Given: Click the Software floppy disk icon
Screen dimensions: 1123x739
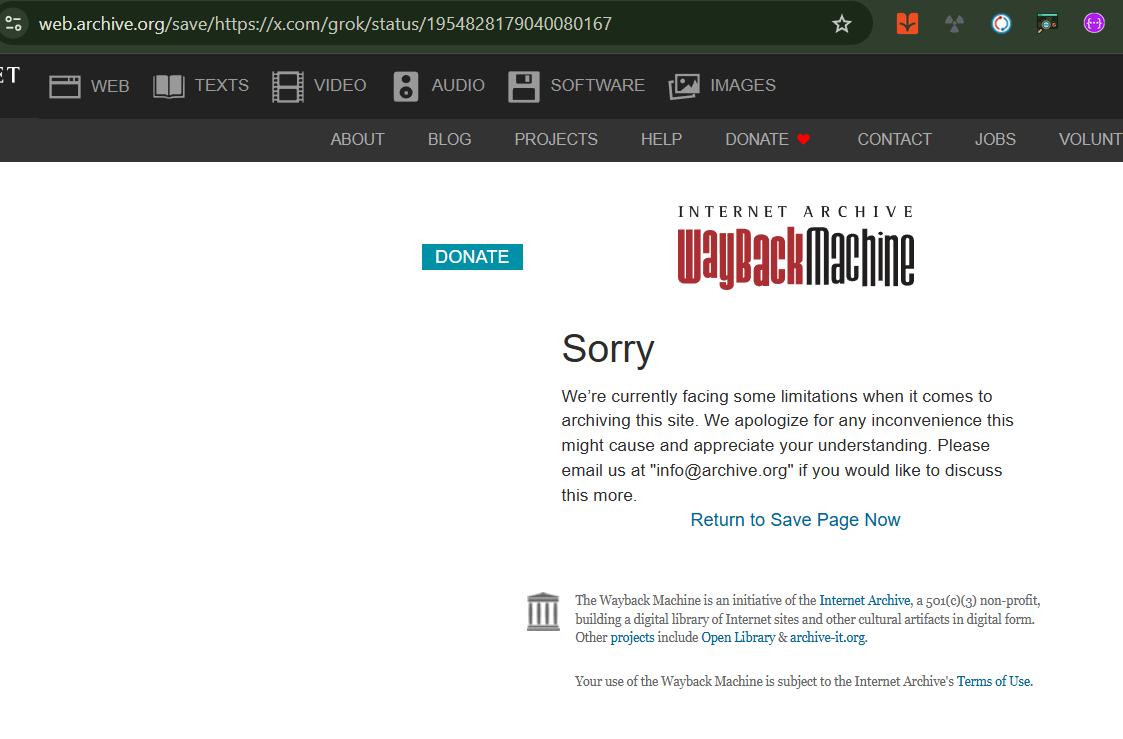Looking at the screenshot, I should [524, 87].
